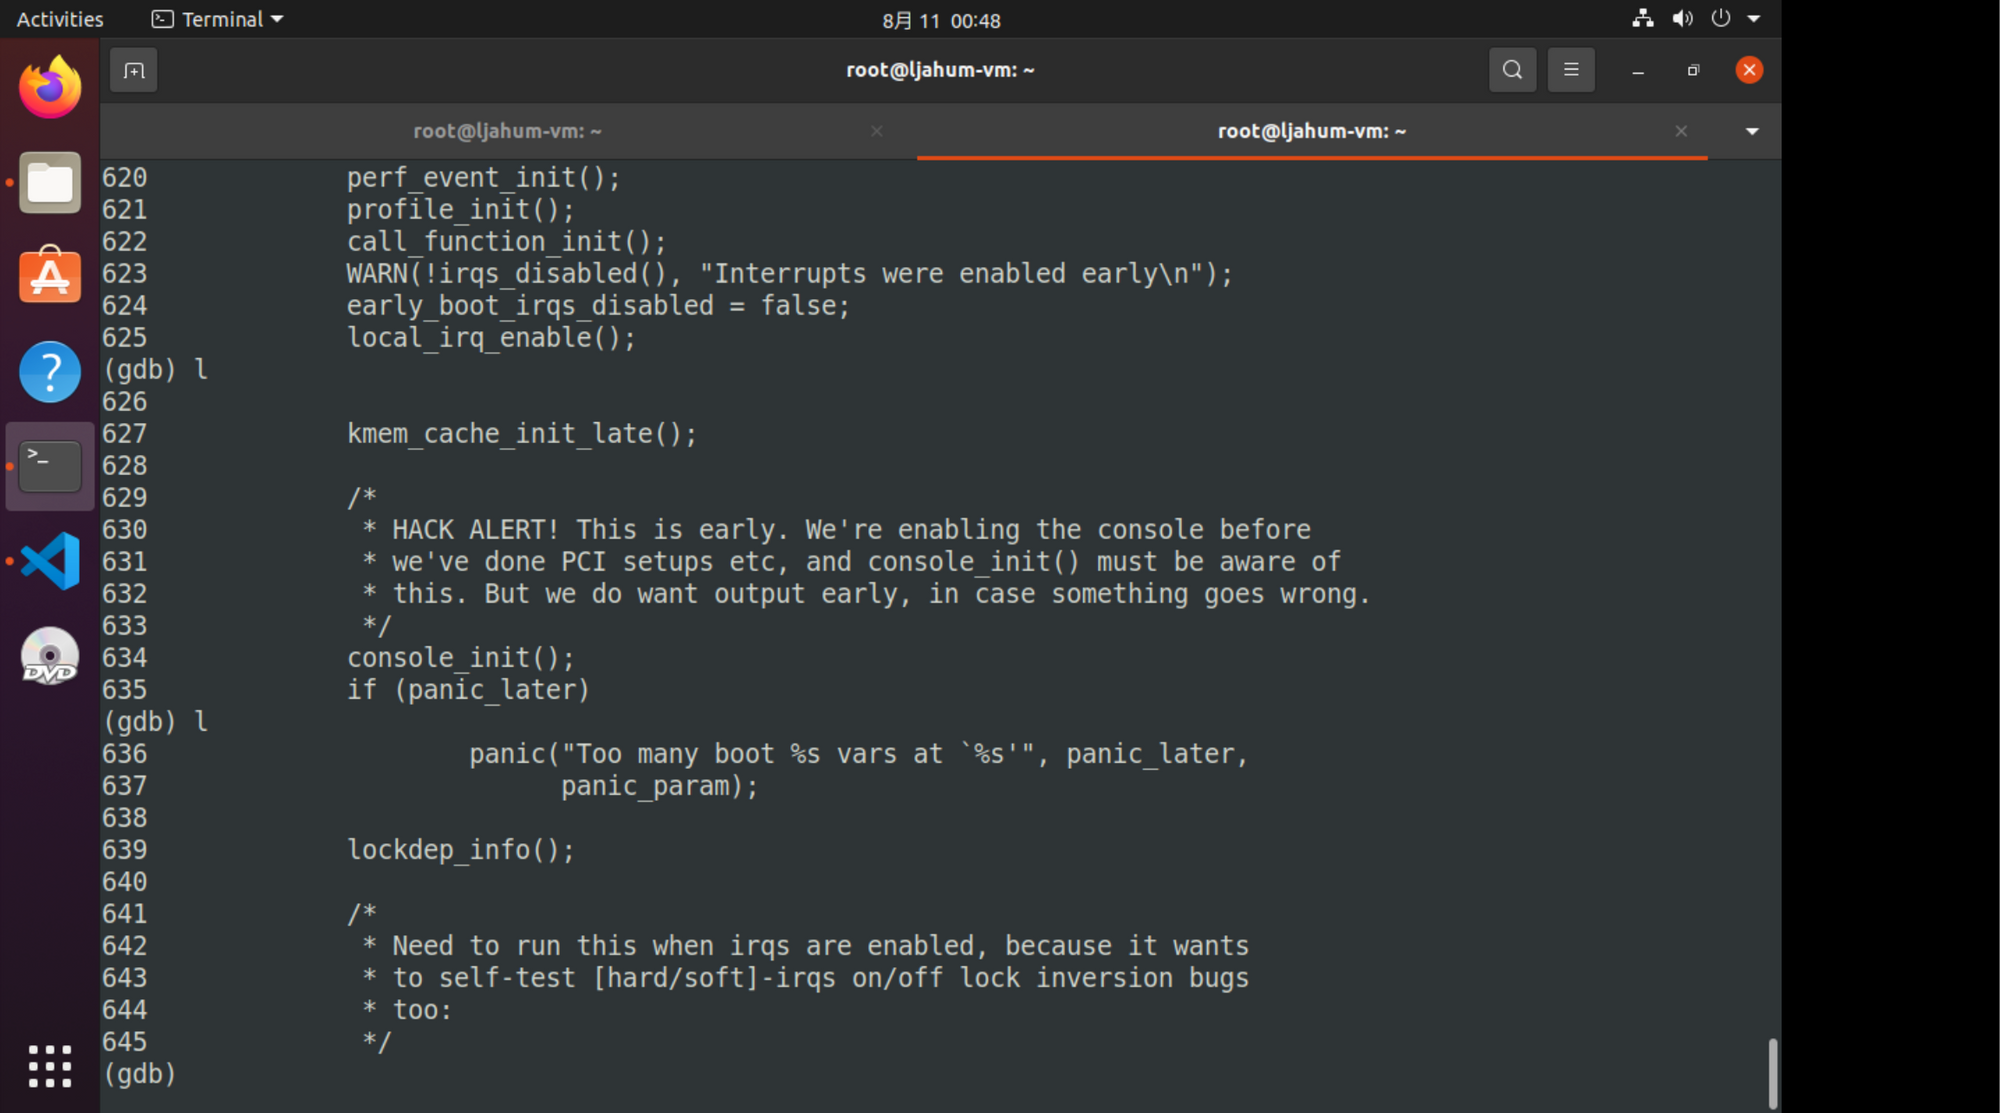
Task: Show all applications grid
Action: click(50, 1066)
